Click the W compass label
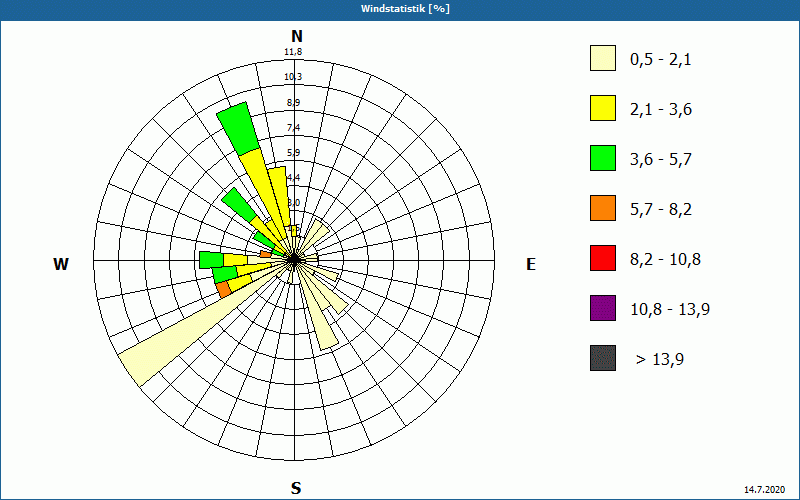This screenshot has height=500, width=800. [x=61, y=264]
